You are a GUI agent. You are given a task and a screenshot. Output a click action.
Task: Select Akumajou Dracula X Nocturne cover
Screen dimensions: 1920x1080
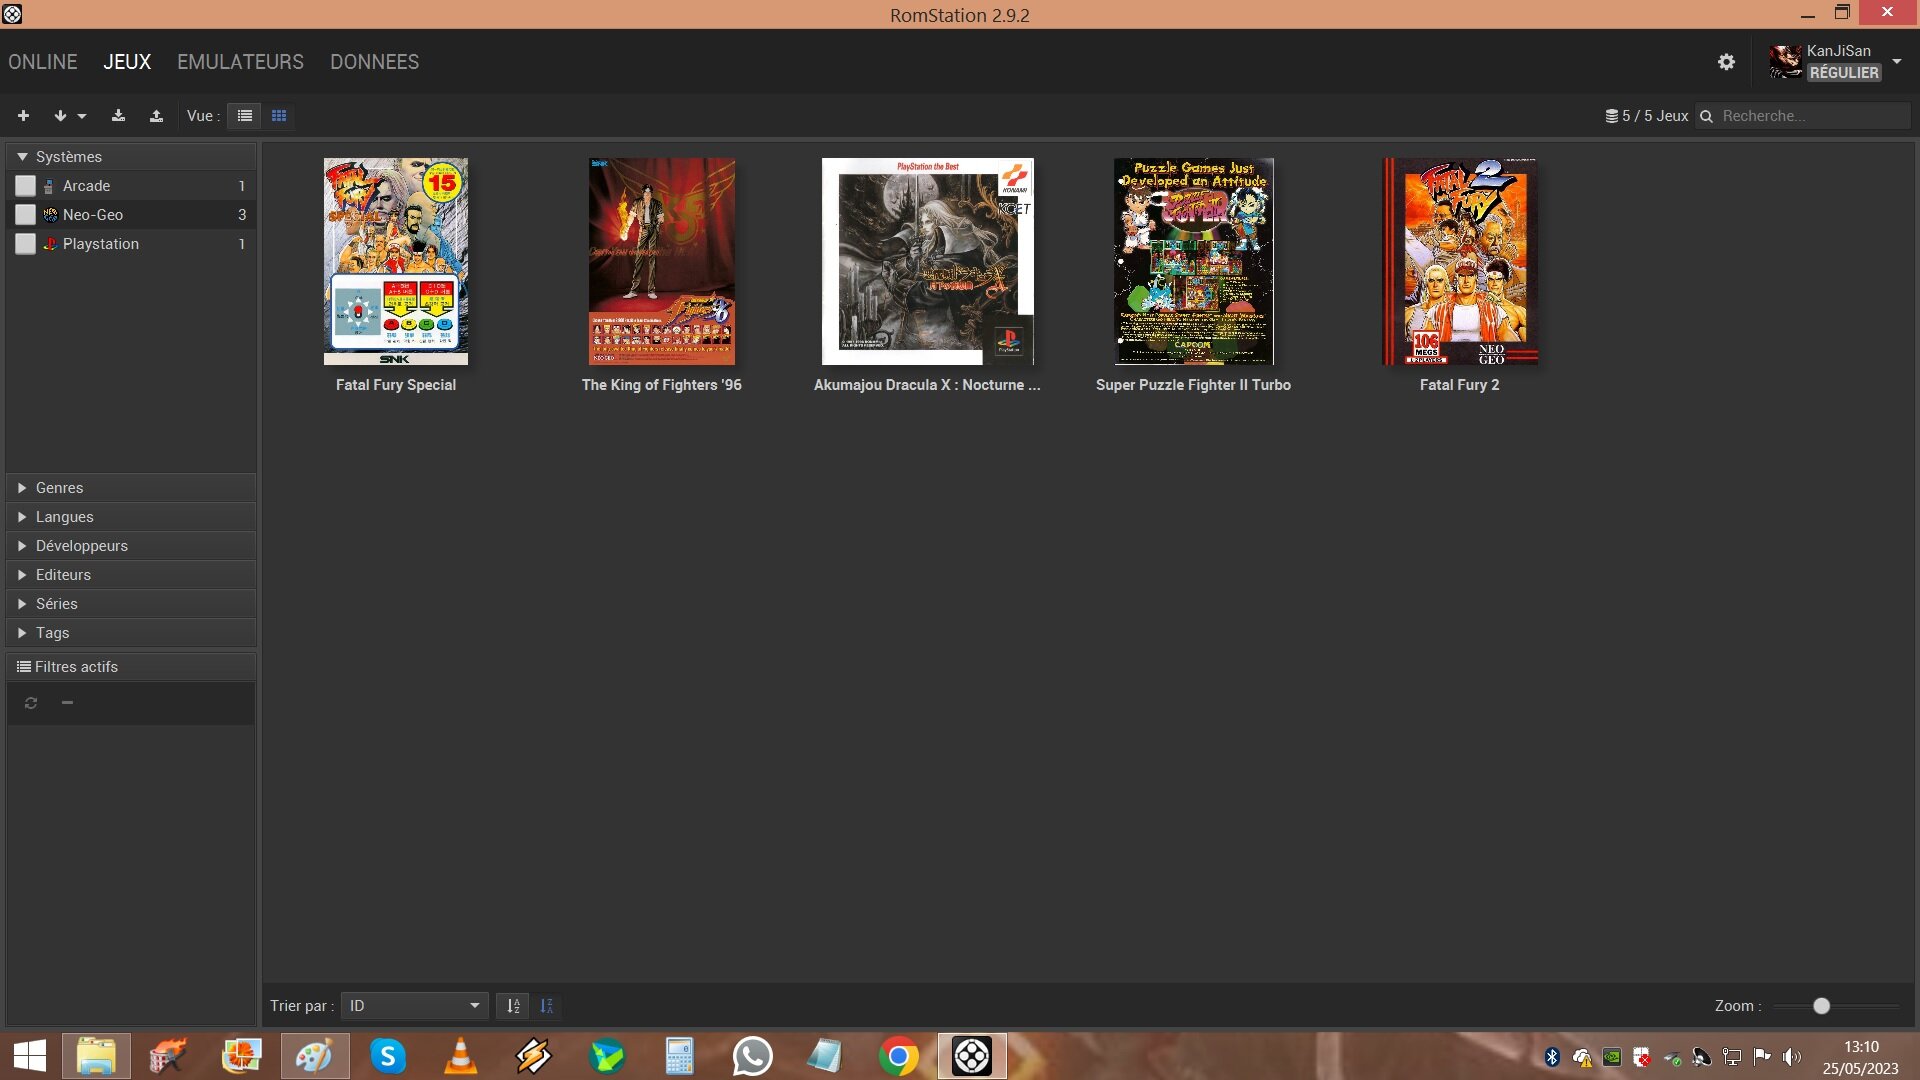coord(928,261)
